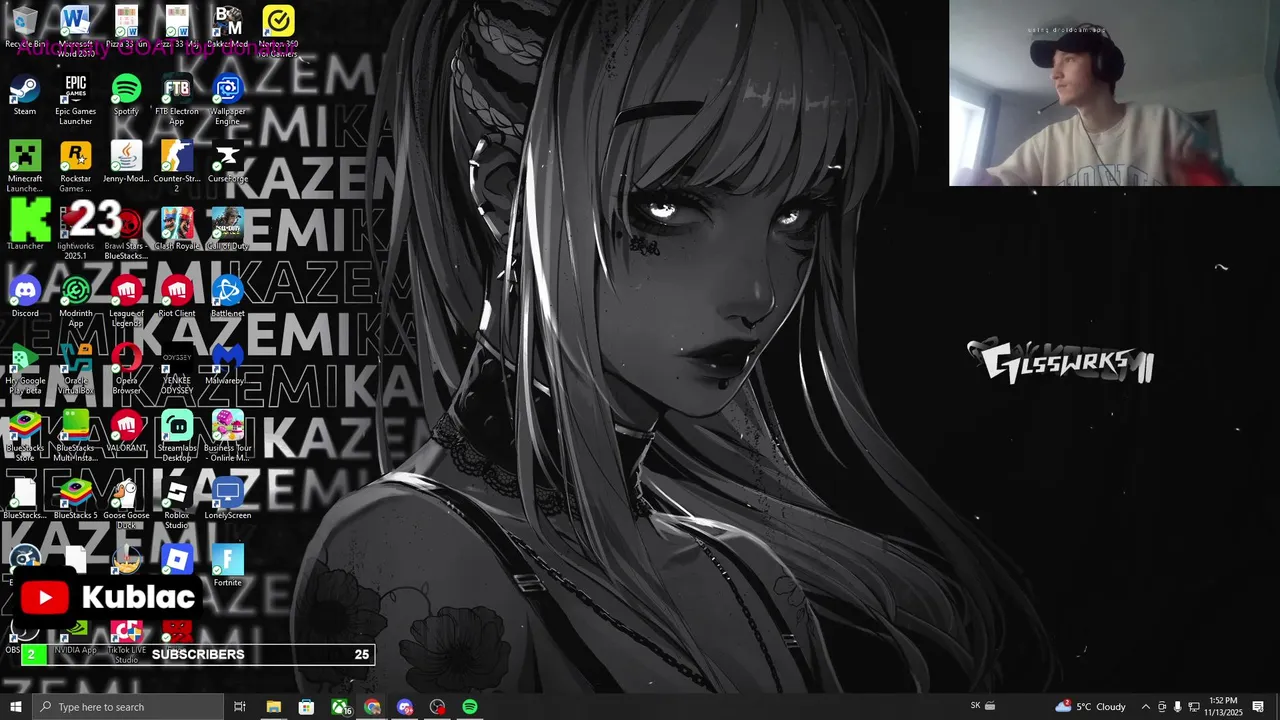1280x720 pixels.
Task: Open BlueStacks Multi-Instance Manager icon
Action: pyautogui.click(x=76, y=436)
